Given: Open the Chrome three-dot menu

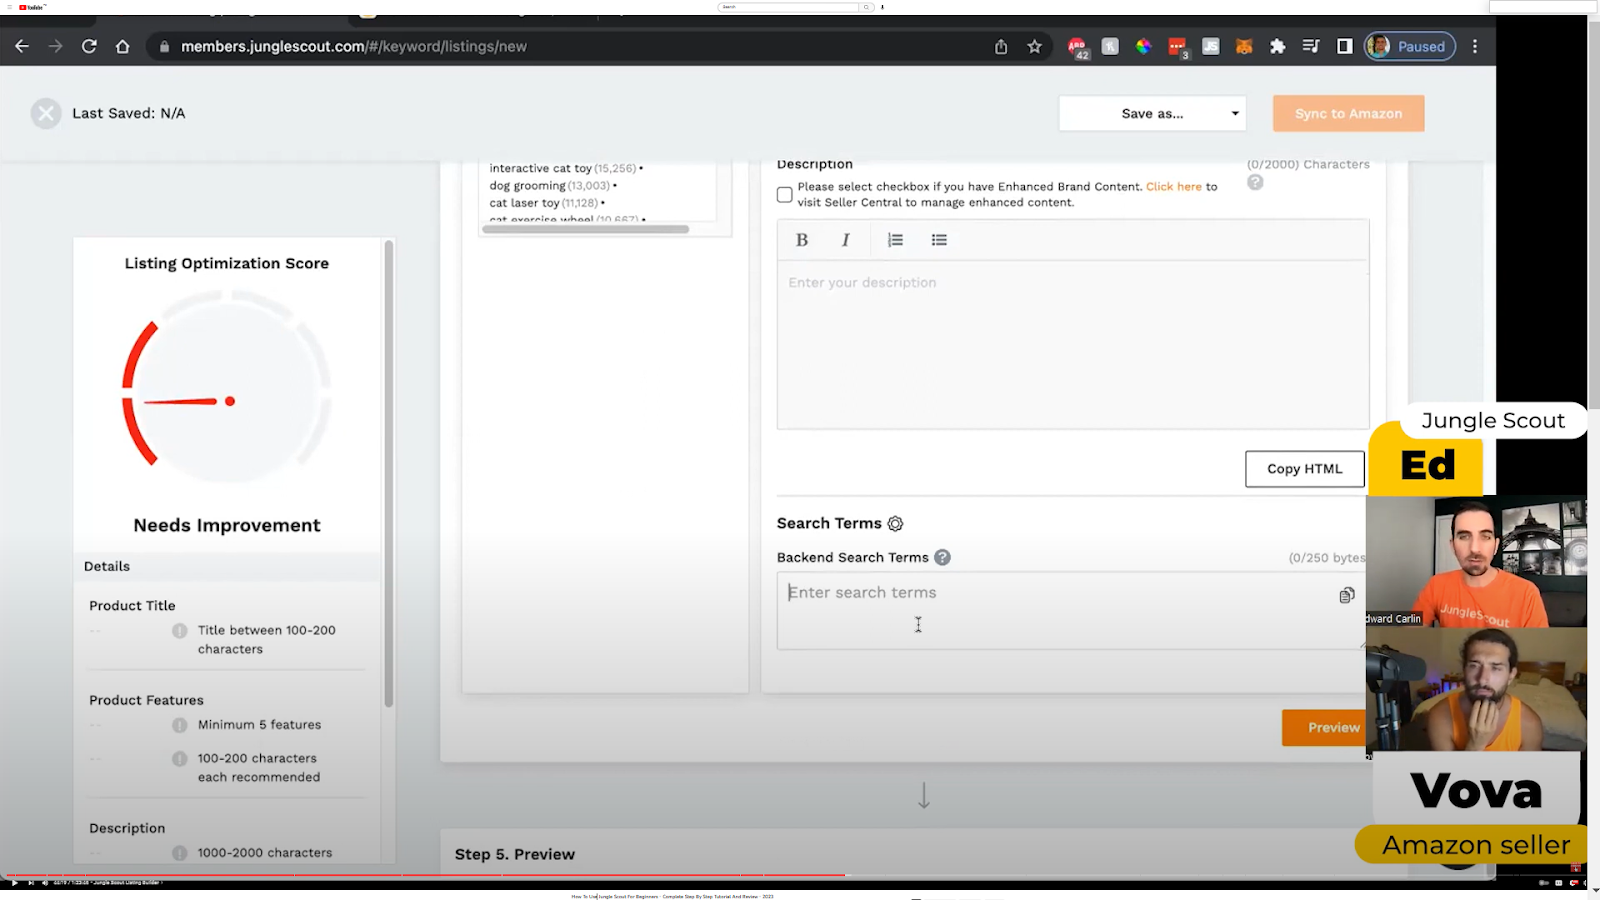Looking at the screenshot, I should click(1475, 46).
